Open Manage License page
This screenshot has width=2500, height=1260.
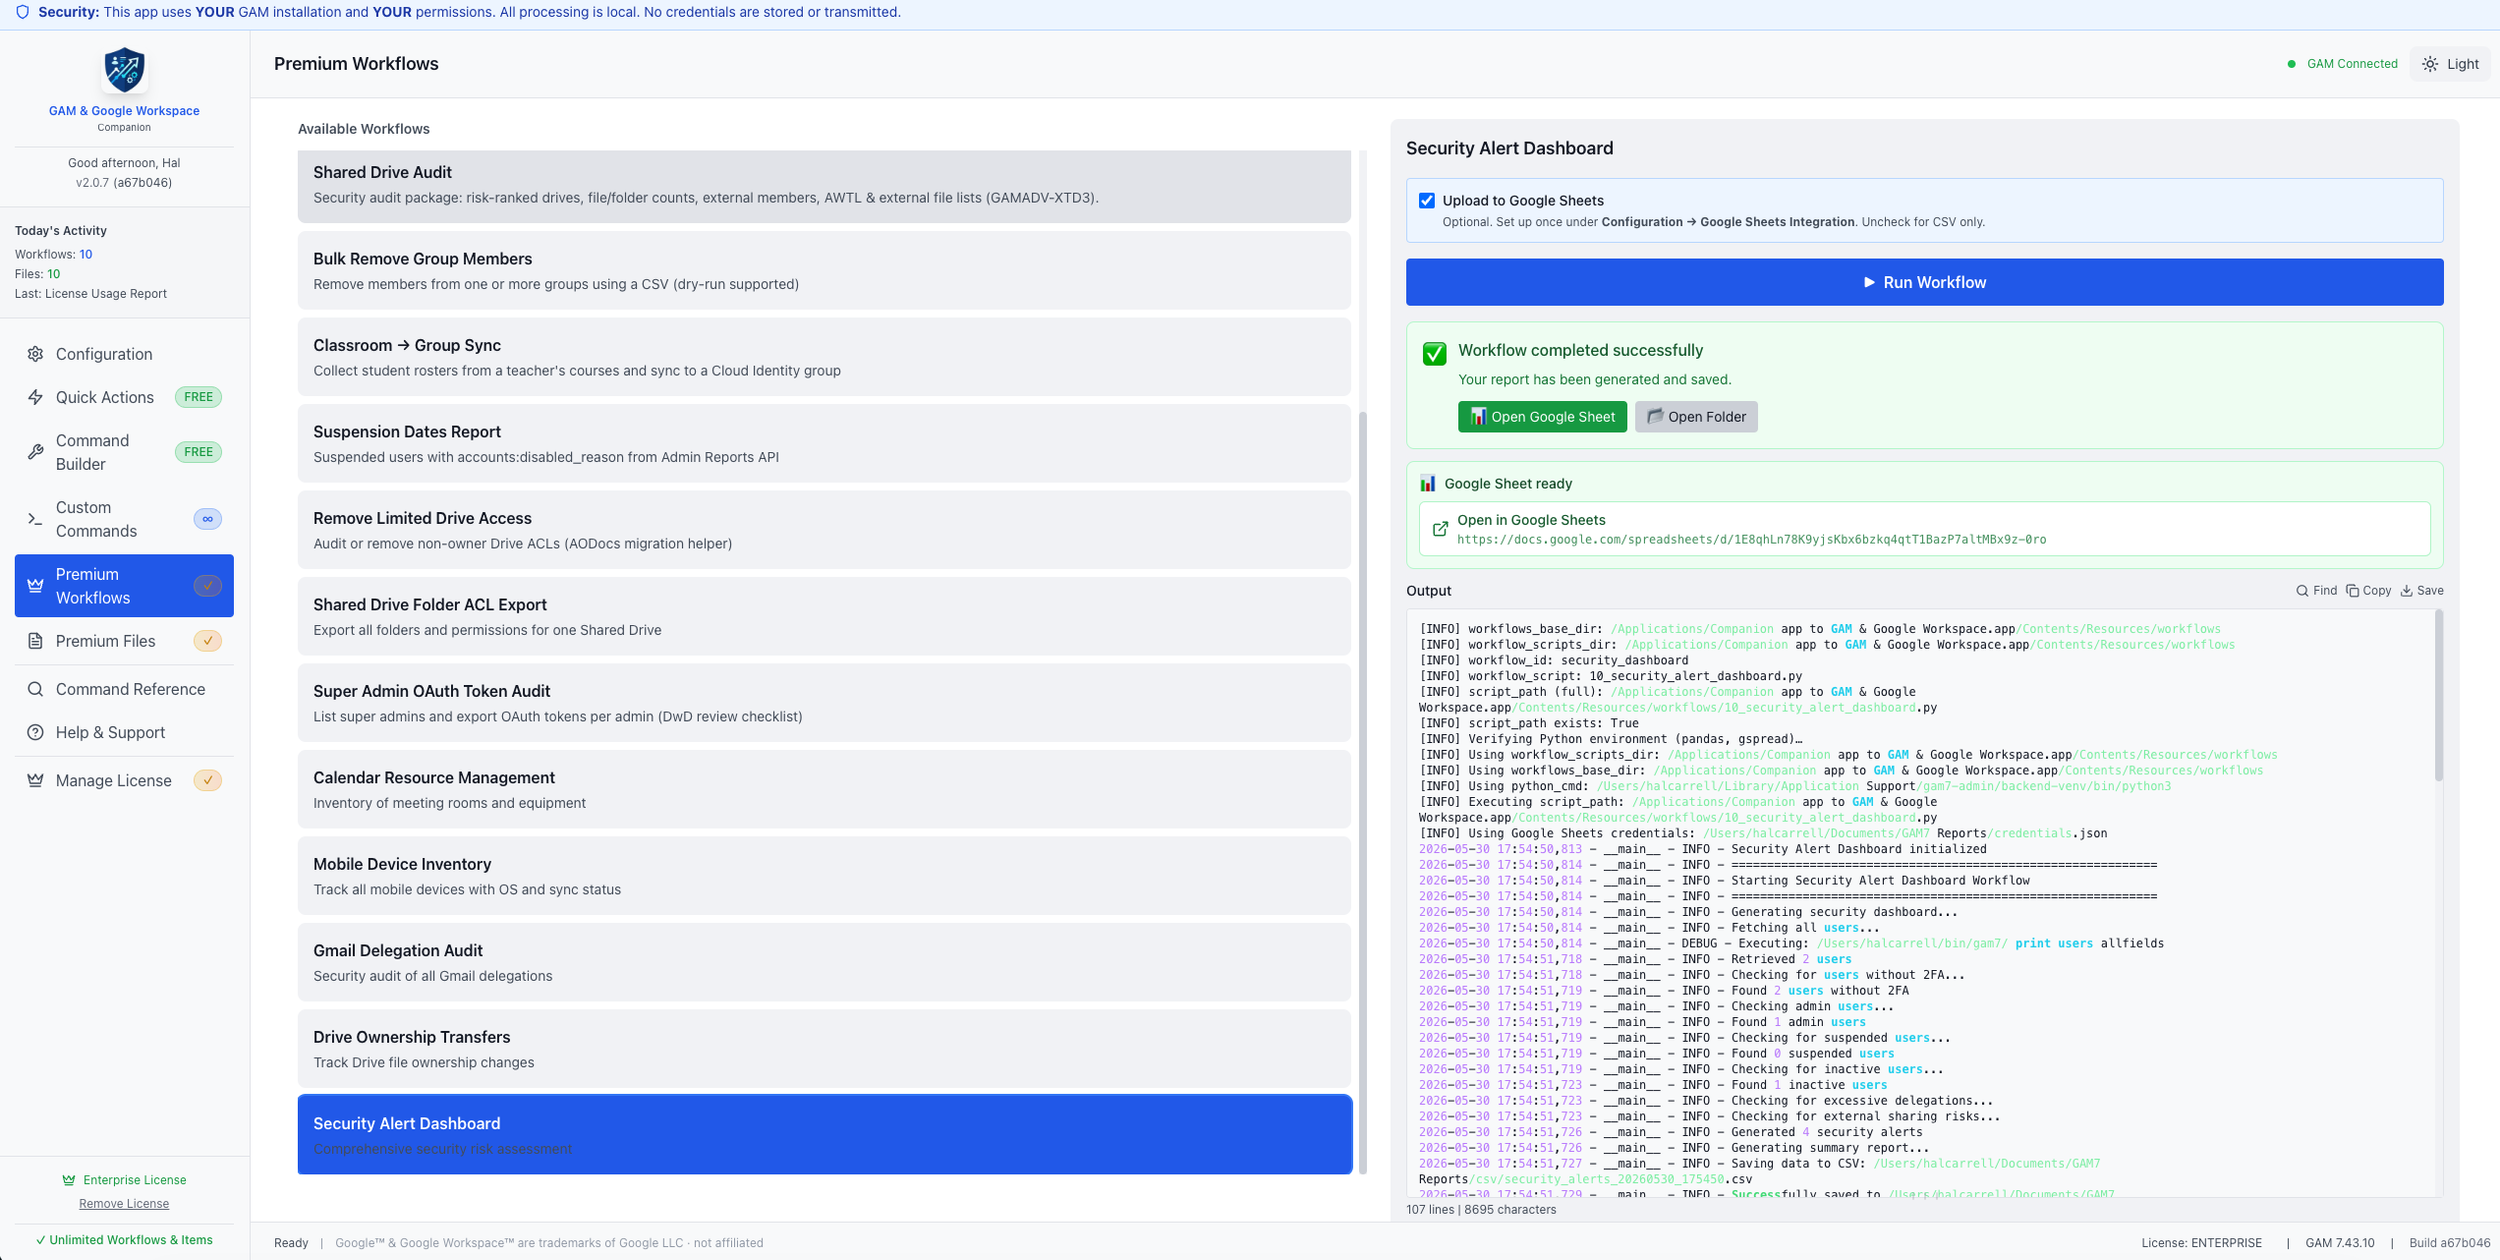(x=124, y=780)
